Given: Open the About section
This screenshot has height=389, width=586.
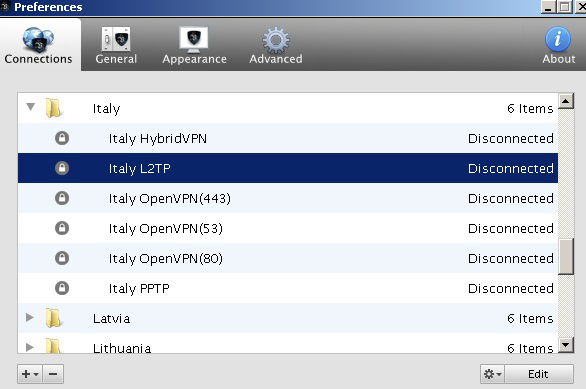Looking at the screenshot, I should [558, 46].
